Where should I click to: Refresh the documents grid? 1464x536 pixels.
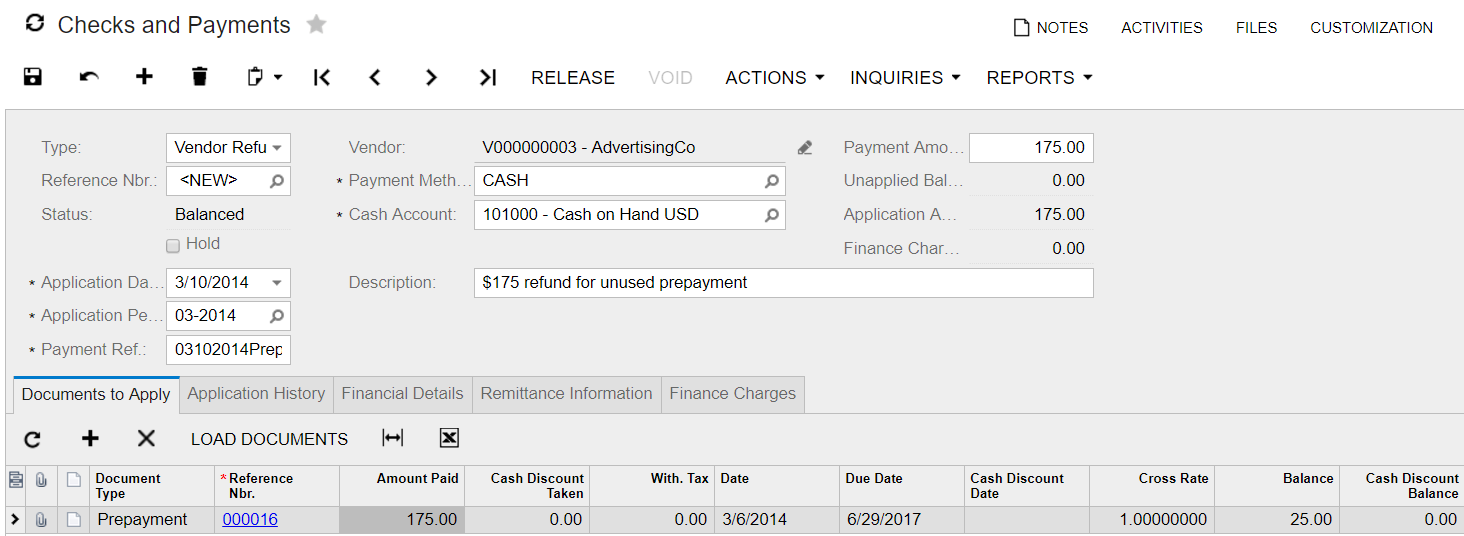33,439
